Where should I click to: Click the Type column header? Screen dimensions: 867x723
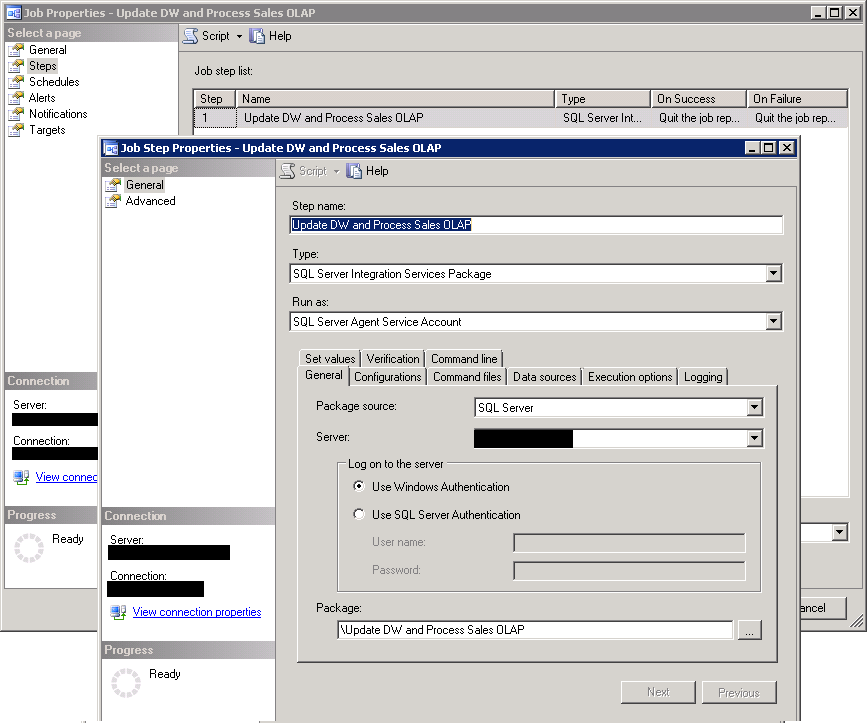click(x=602, y=99)
